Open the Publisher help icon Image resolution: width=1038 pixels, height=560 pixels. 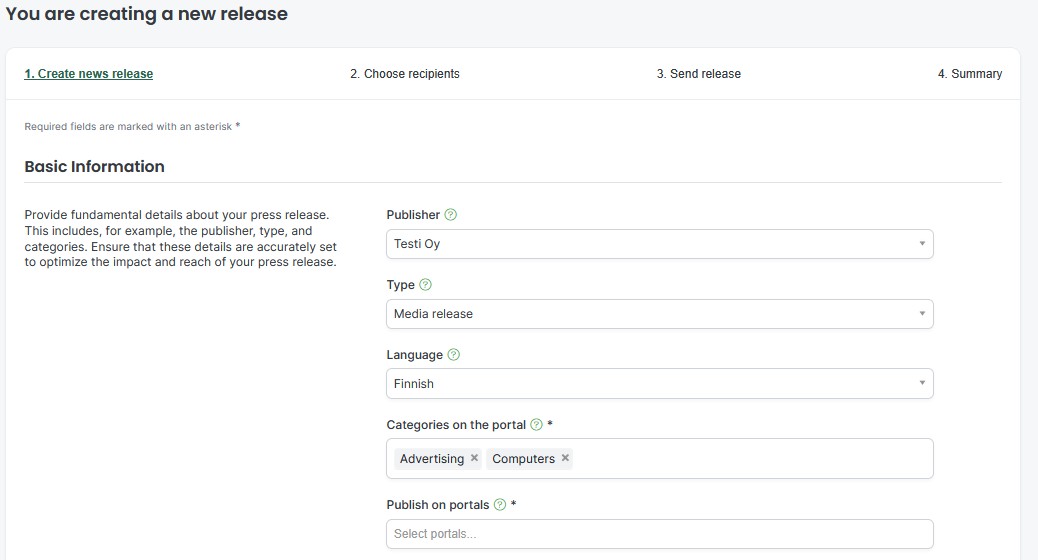(x=451, y=214)
